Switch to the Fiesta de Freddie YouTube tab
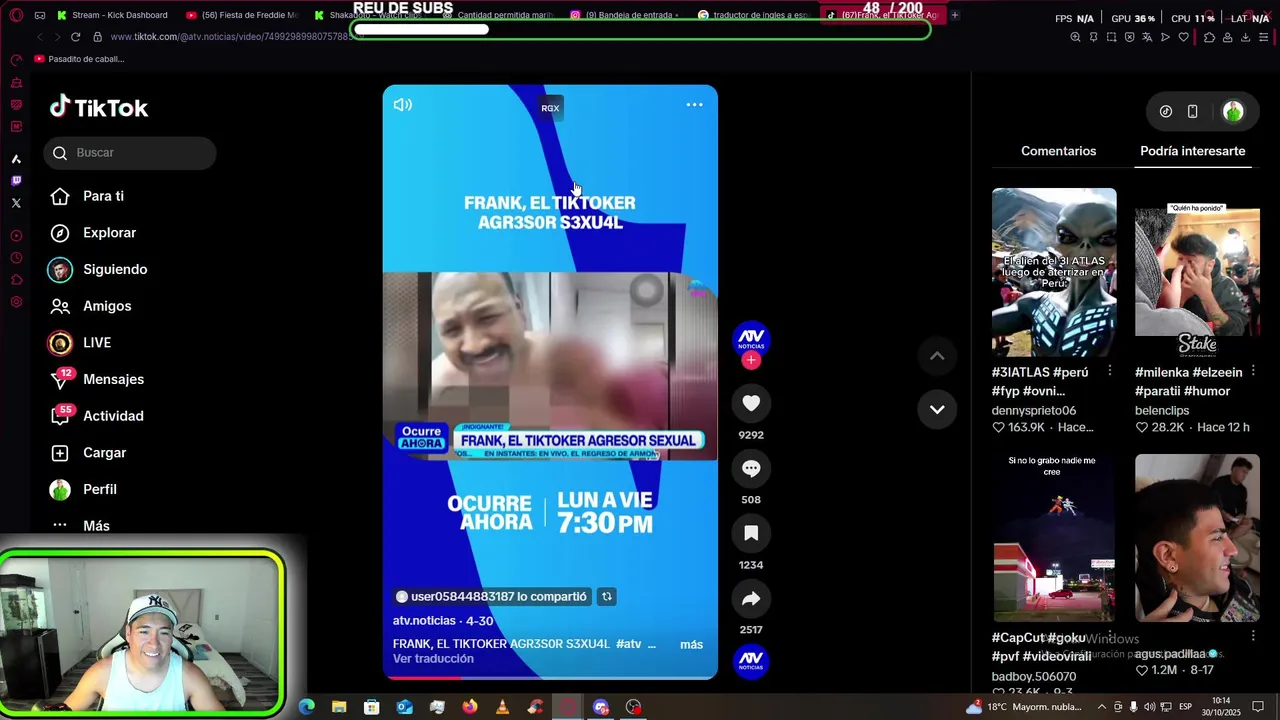Viewport: 1280px width, 720px height. click(242, 15)
